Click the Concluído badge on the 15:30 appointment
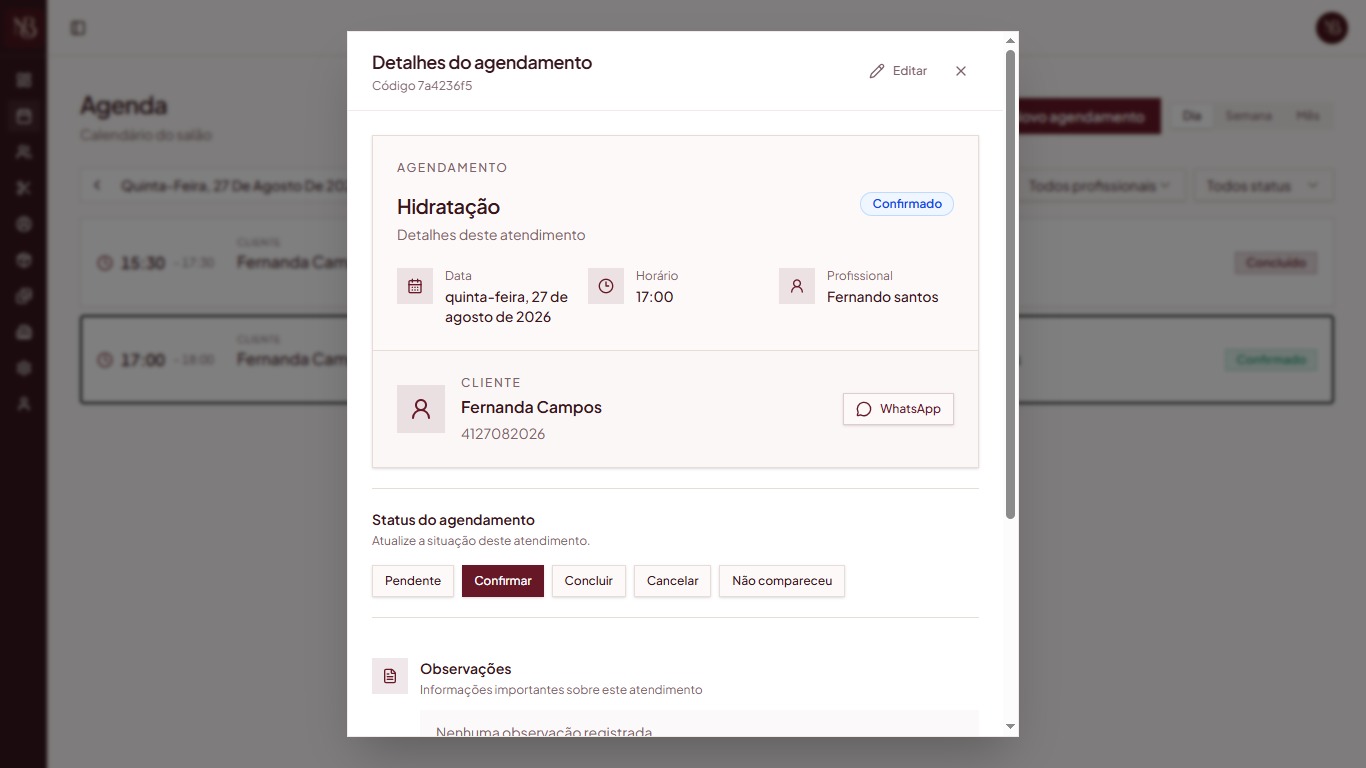Viewport: 1366px width, 768px height. tap(1275, 263)
